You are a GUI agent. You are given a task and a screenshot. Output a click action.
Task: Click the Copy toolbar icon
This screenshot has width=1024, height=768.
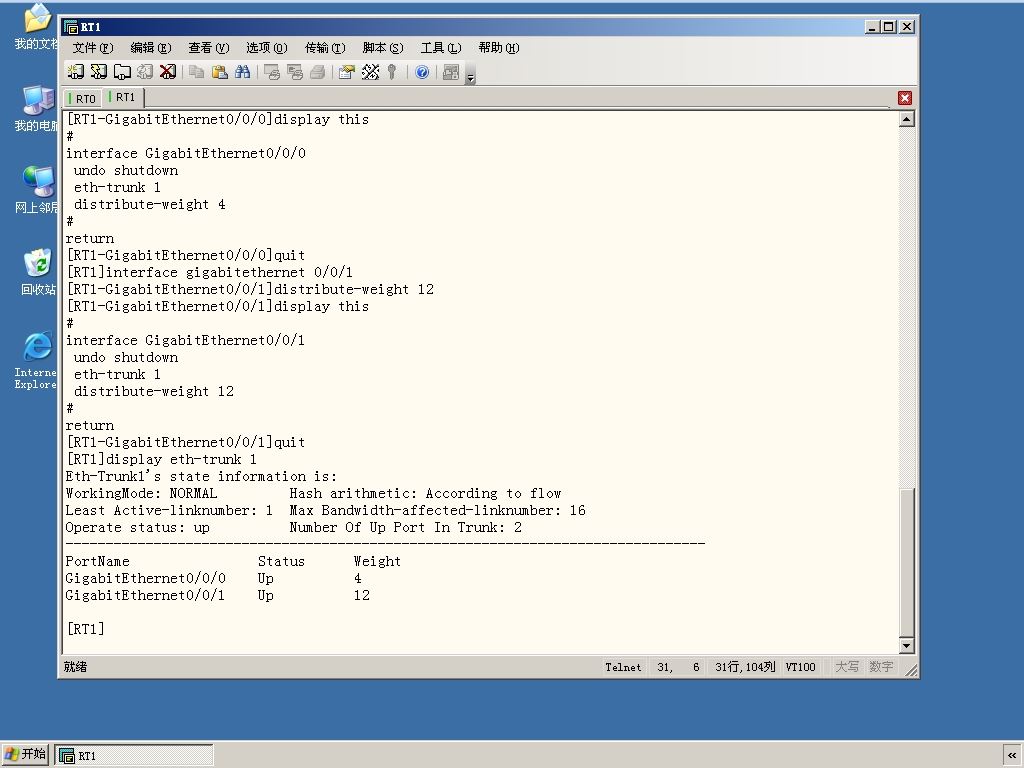click(x=196, y=72)
